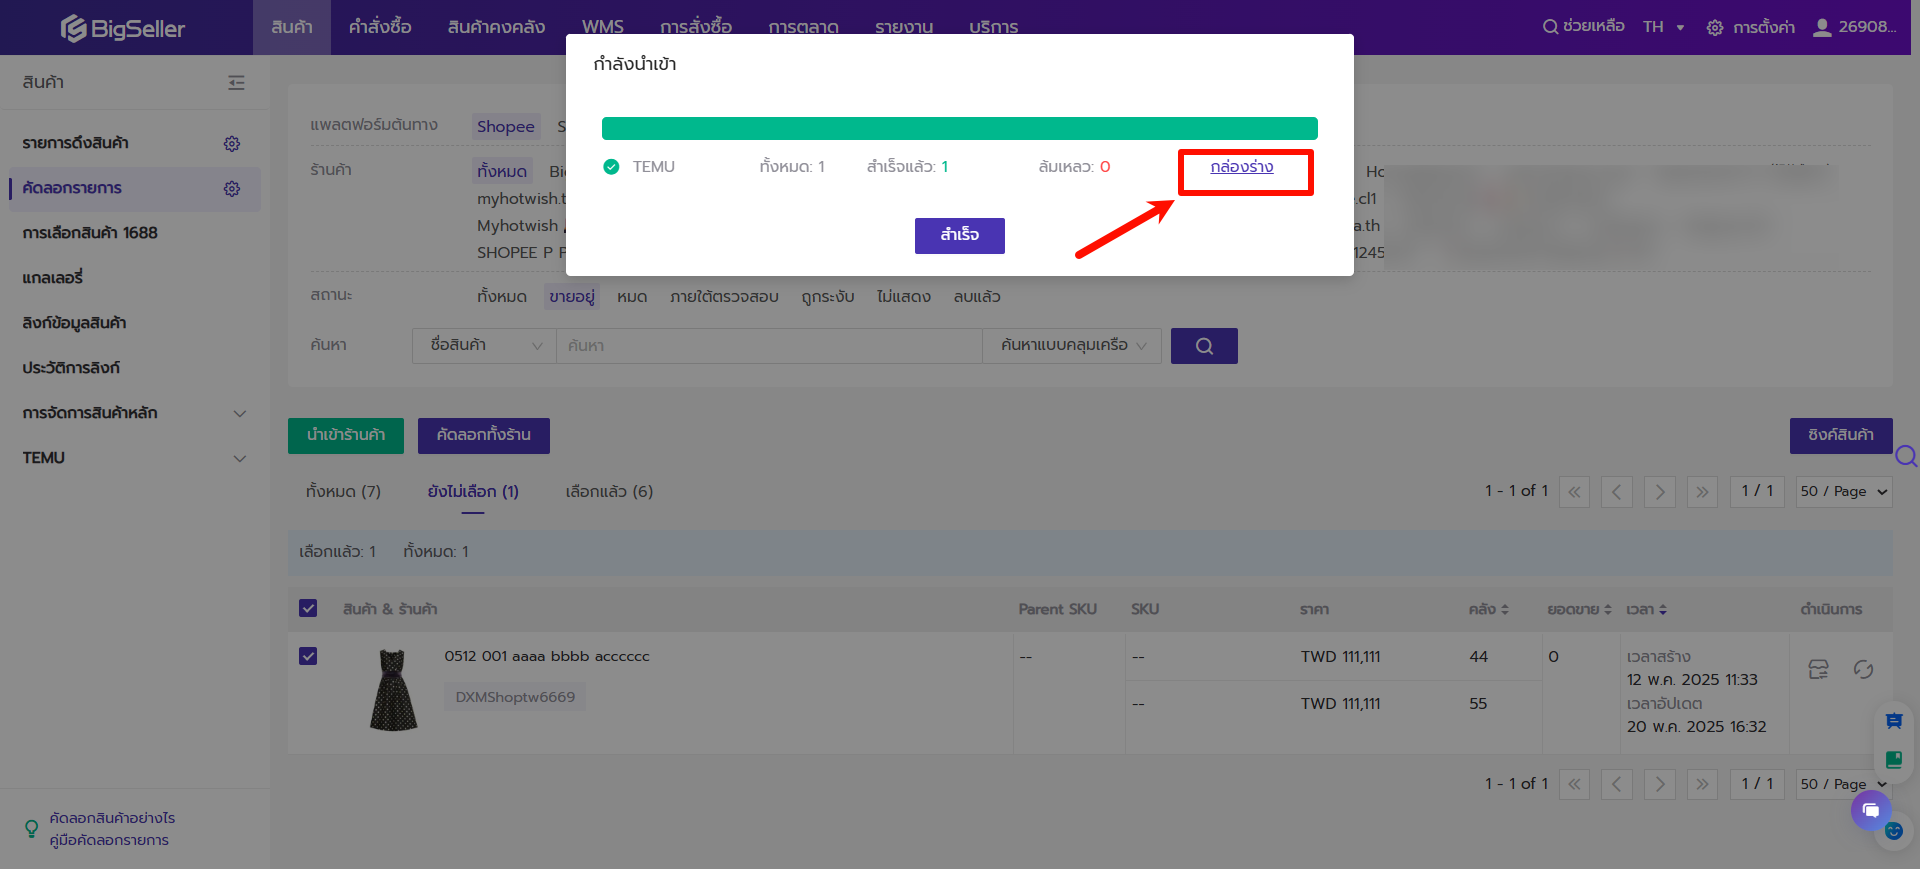This screenshot has width=1920, height=869.
Task: Go to next page in bottom pagination
Action: [1660, 784]
